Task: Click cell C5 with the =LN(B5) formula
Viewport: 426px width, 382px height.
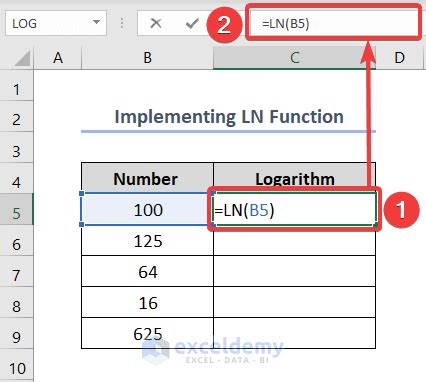Action: (x=294, y=209)
